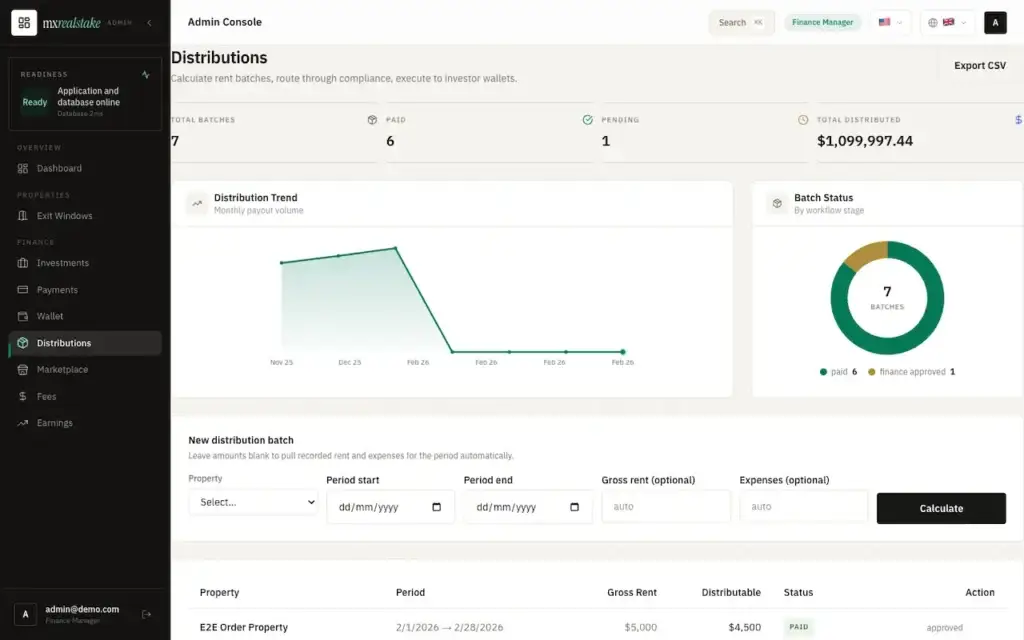Click the globe icon in the header
This screenshot has height=640, width=1024.
[x=933, y=23]
